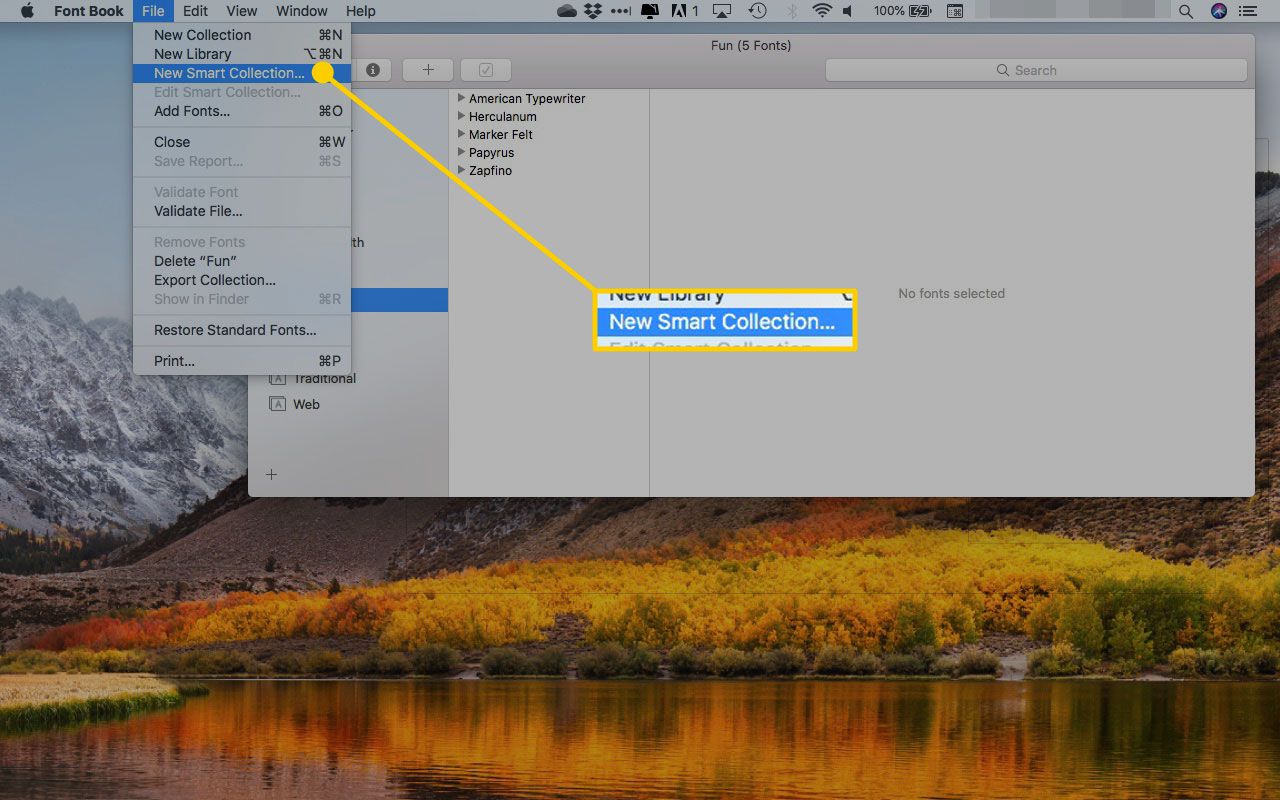Open the Window menu

[x=301, y=11]
